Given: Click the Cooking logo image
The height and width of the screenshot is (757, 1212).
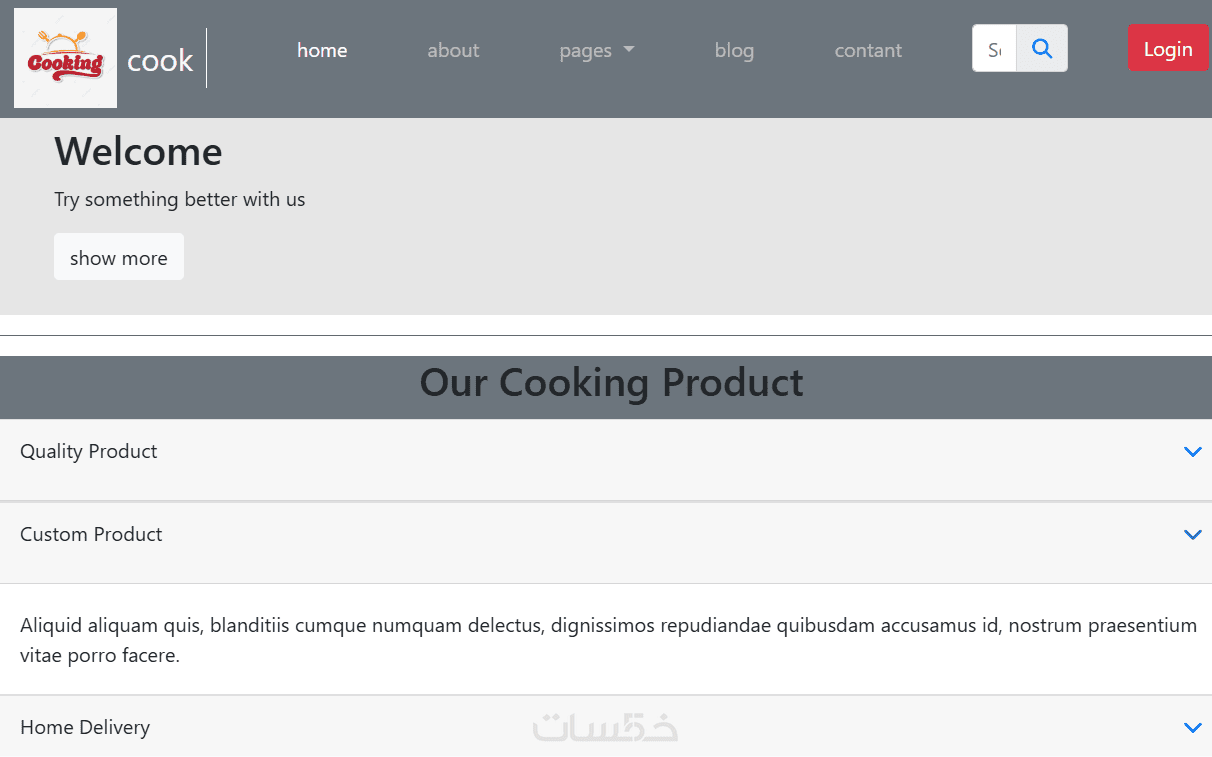Looking at the screenshot, I should pyautogui.click(x=65, y=58).
